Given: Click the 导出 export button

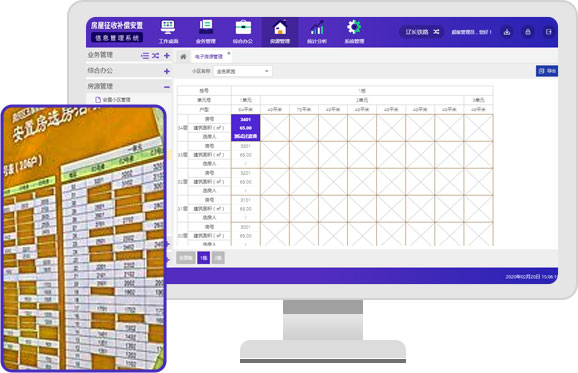Looking at the screenshot, I should (547, 71).
